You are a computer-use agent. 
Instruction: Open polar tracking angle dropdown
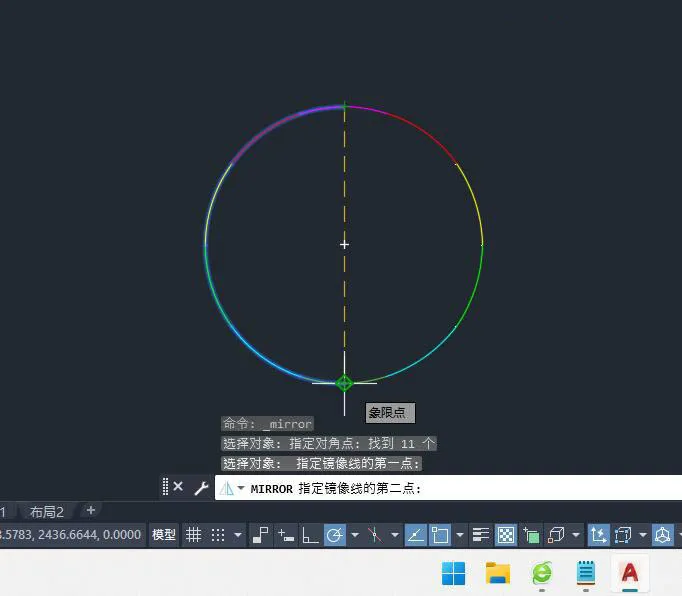[x=355, y=535]
